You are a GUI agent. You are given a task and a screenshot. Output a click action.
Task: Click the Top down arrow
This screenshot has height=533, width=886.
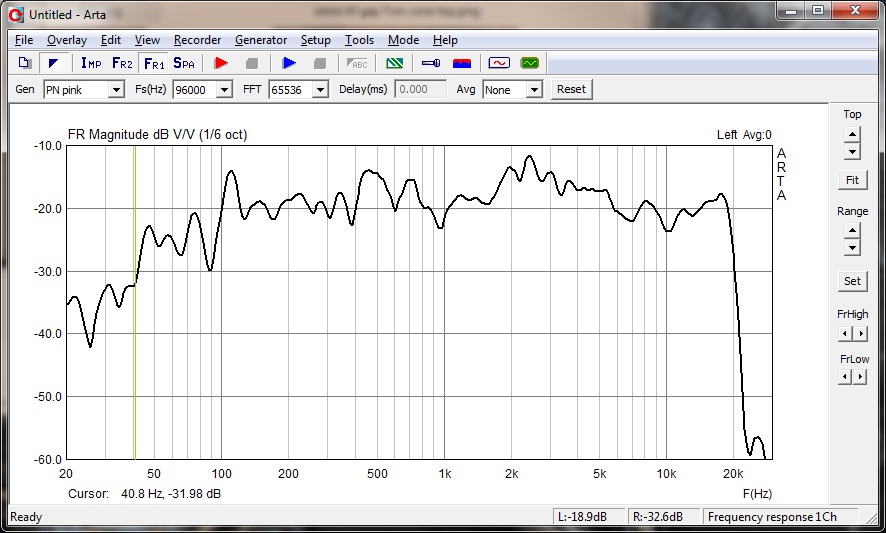(x=852, y=151)
